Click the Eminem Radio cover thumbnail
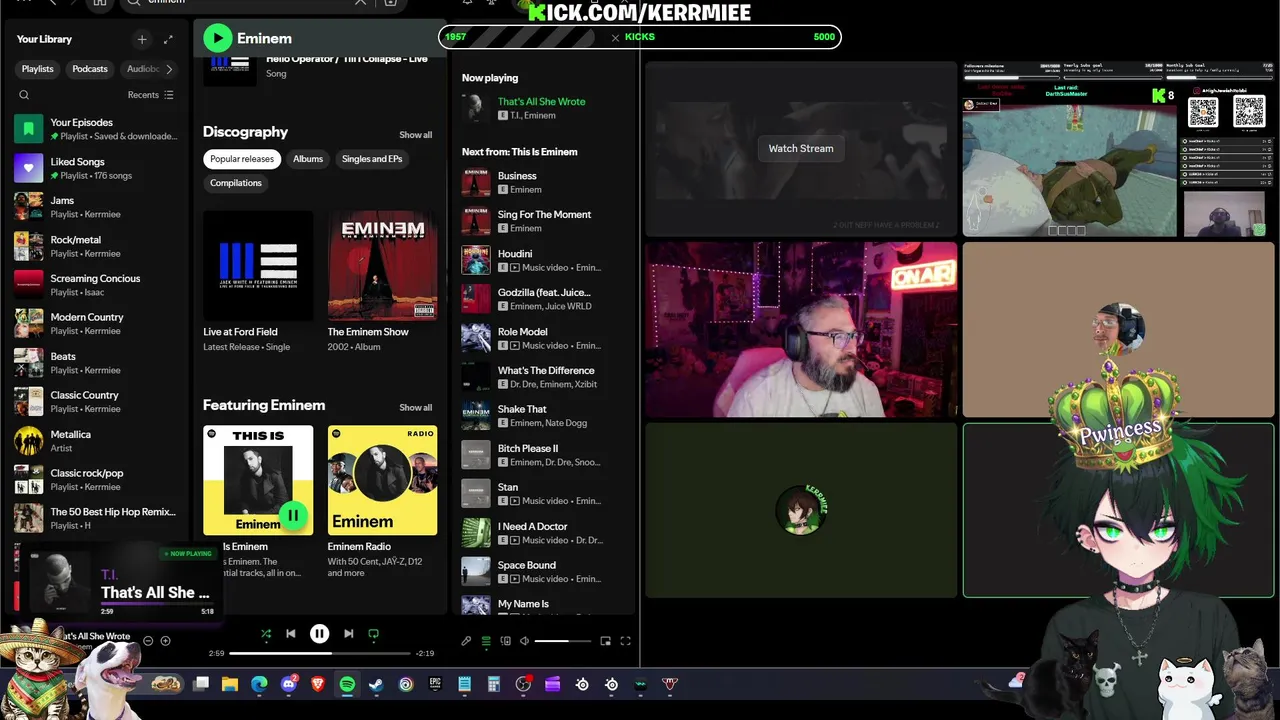The width and height of the screenshot is (1280, 720). click(x=382, y=480)
